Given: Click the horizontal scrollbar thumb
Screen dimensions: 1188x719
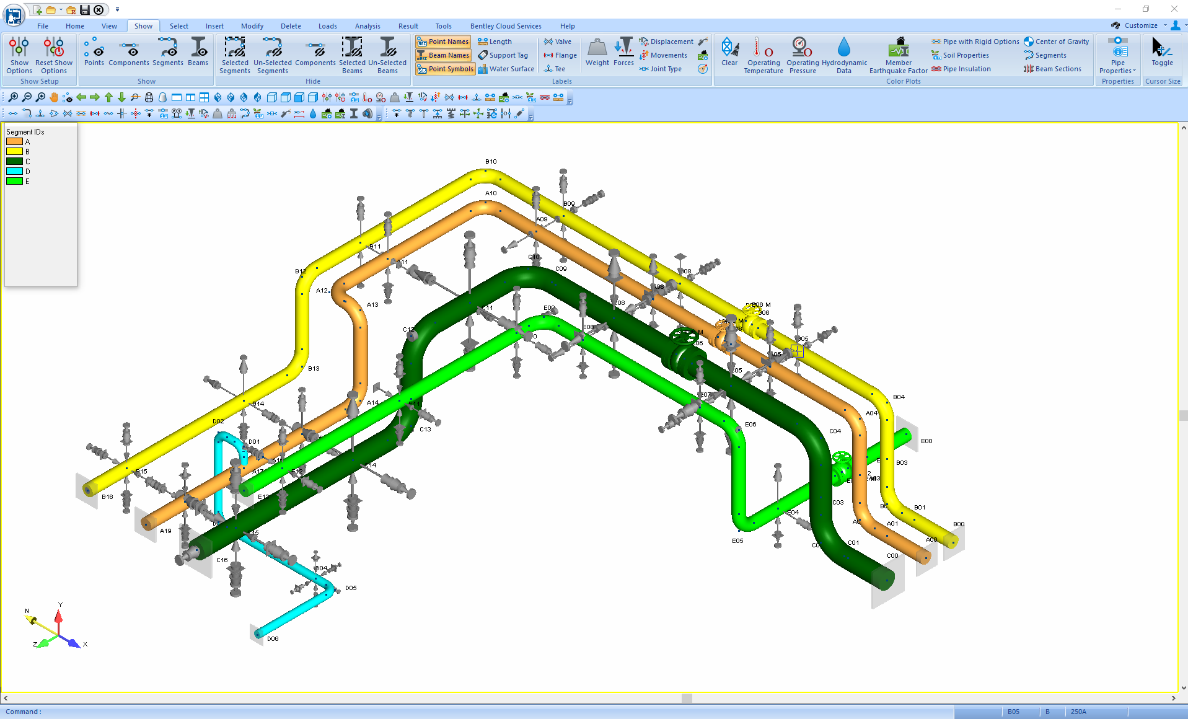Looking at the screenshot, I should pos(686,699).
